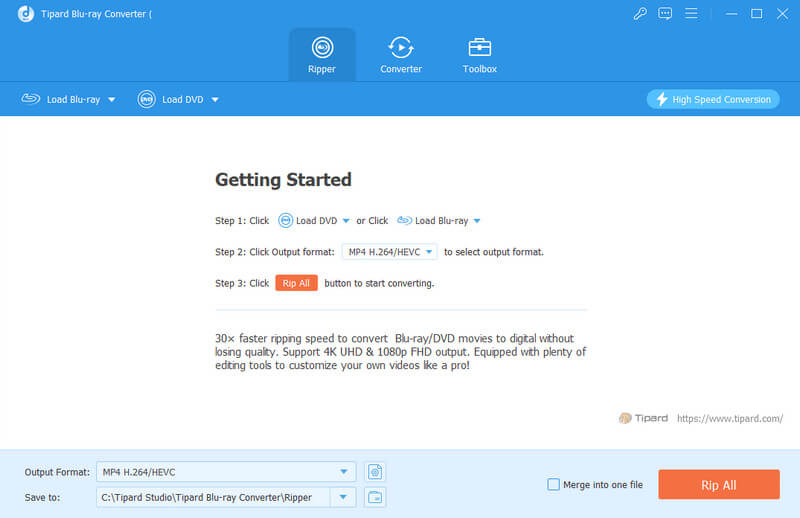800x518 pixels.
Task: Open the tipard.com website link
Action: tap(730, 418)
